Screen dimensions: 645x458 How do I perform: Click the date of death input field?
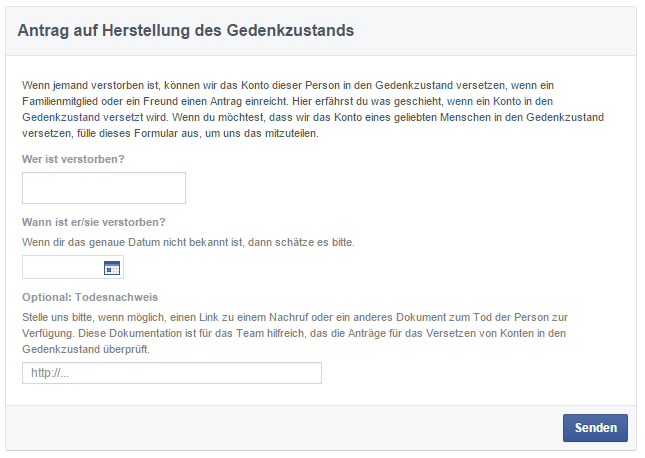point(73,267)
